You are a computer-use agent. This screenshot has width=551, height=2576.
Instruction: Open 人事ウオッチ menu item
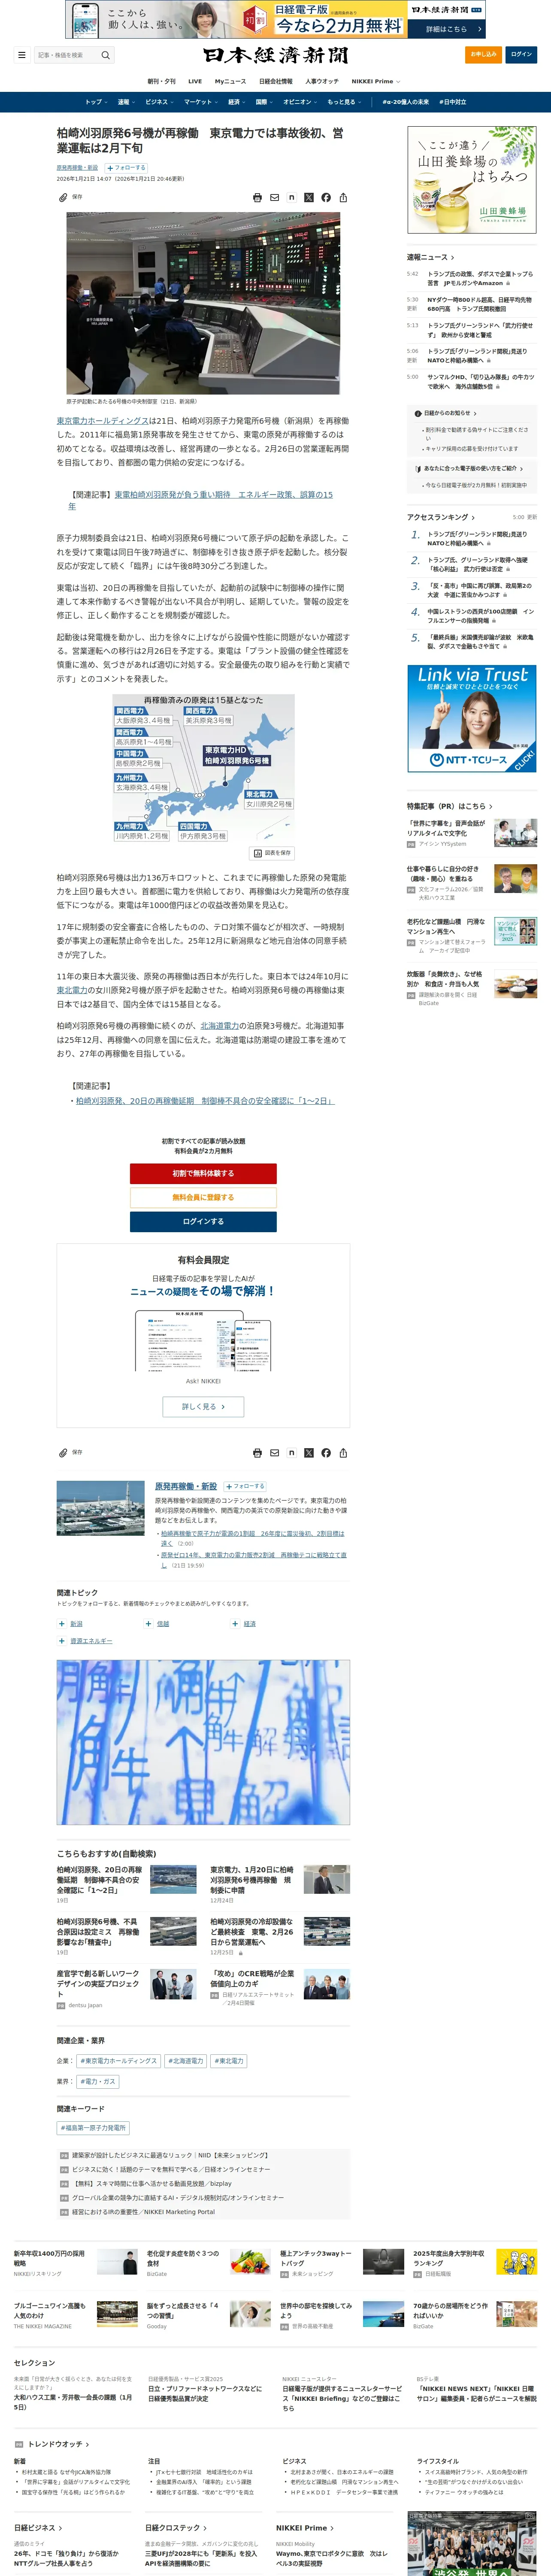(x=322, y=81)
